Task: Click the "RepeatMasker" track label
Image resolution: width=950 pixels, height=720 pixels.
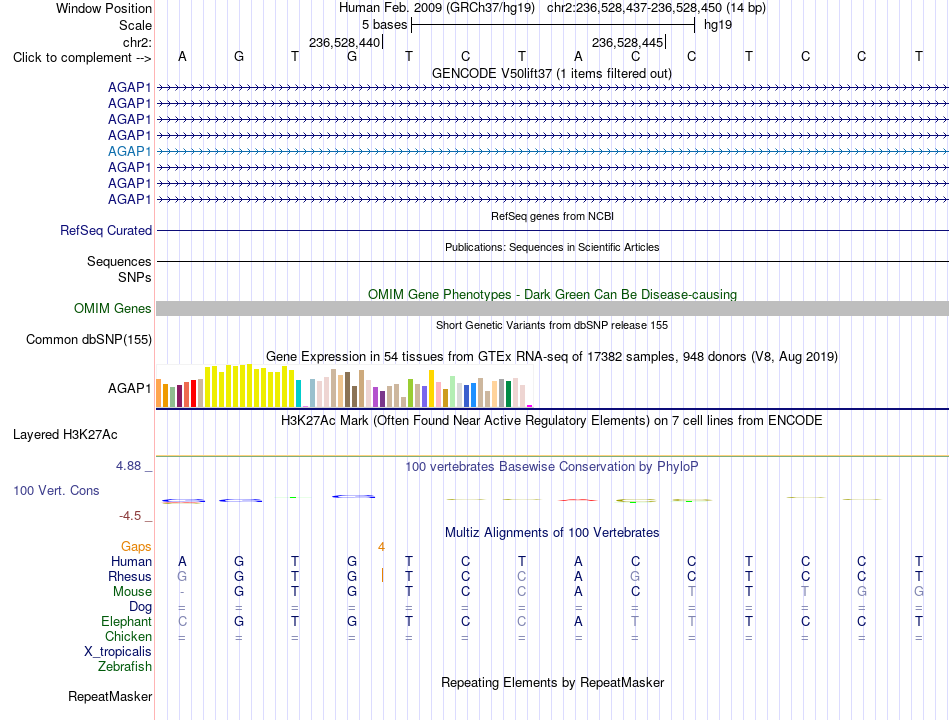Action: [110, 696]
